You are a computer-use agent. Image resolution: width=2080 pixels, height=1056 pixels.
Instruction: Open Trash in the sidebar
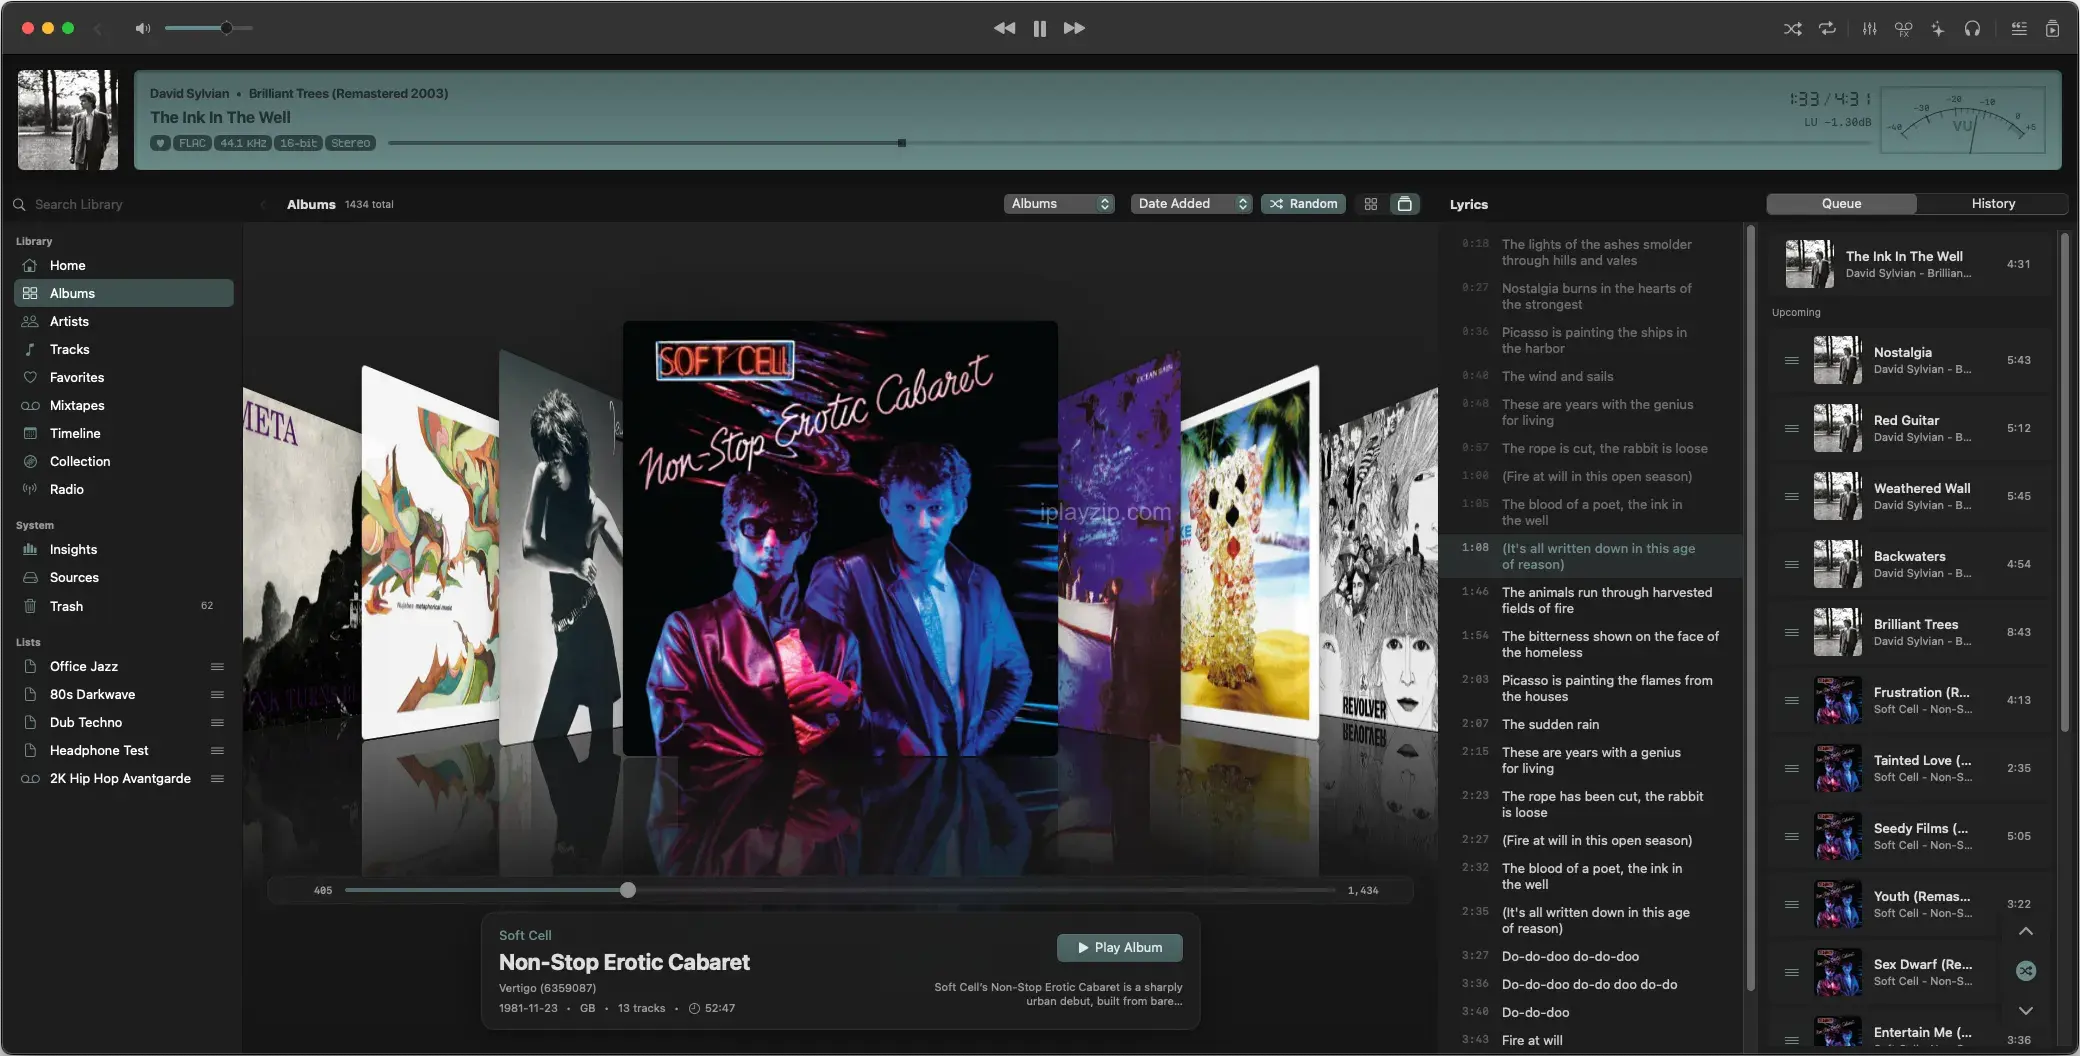pos(124,606)
